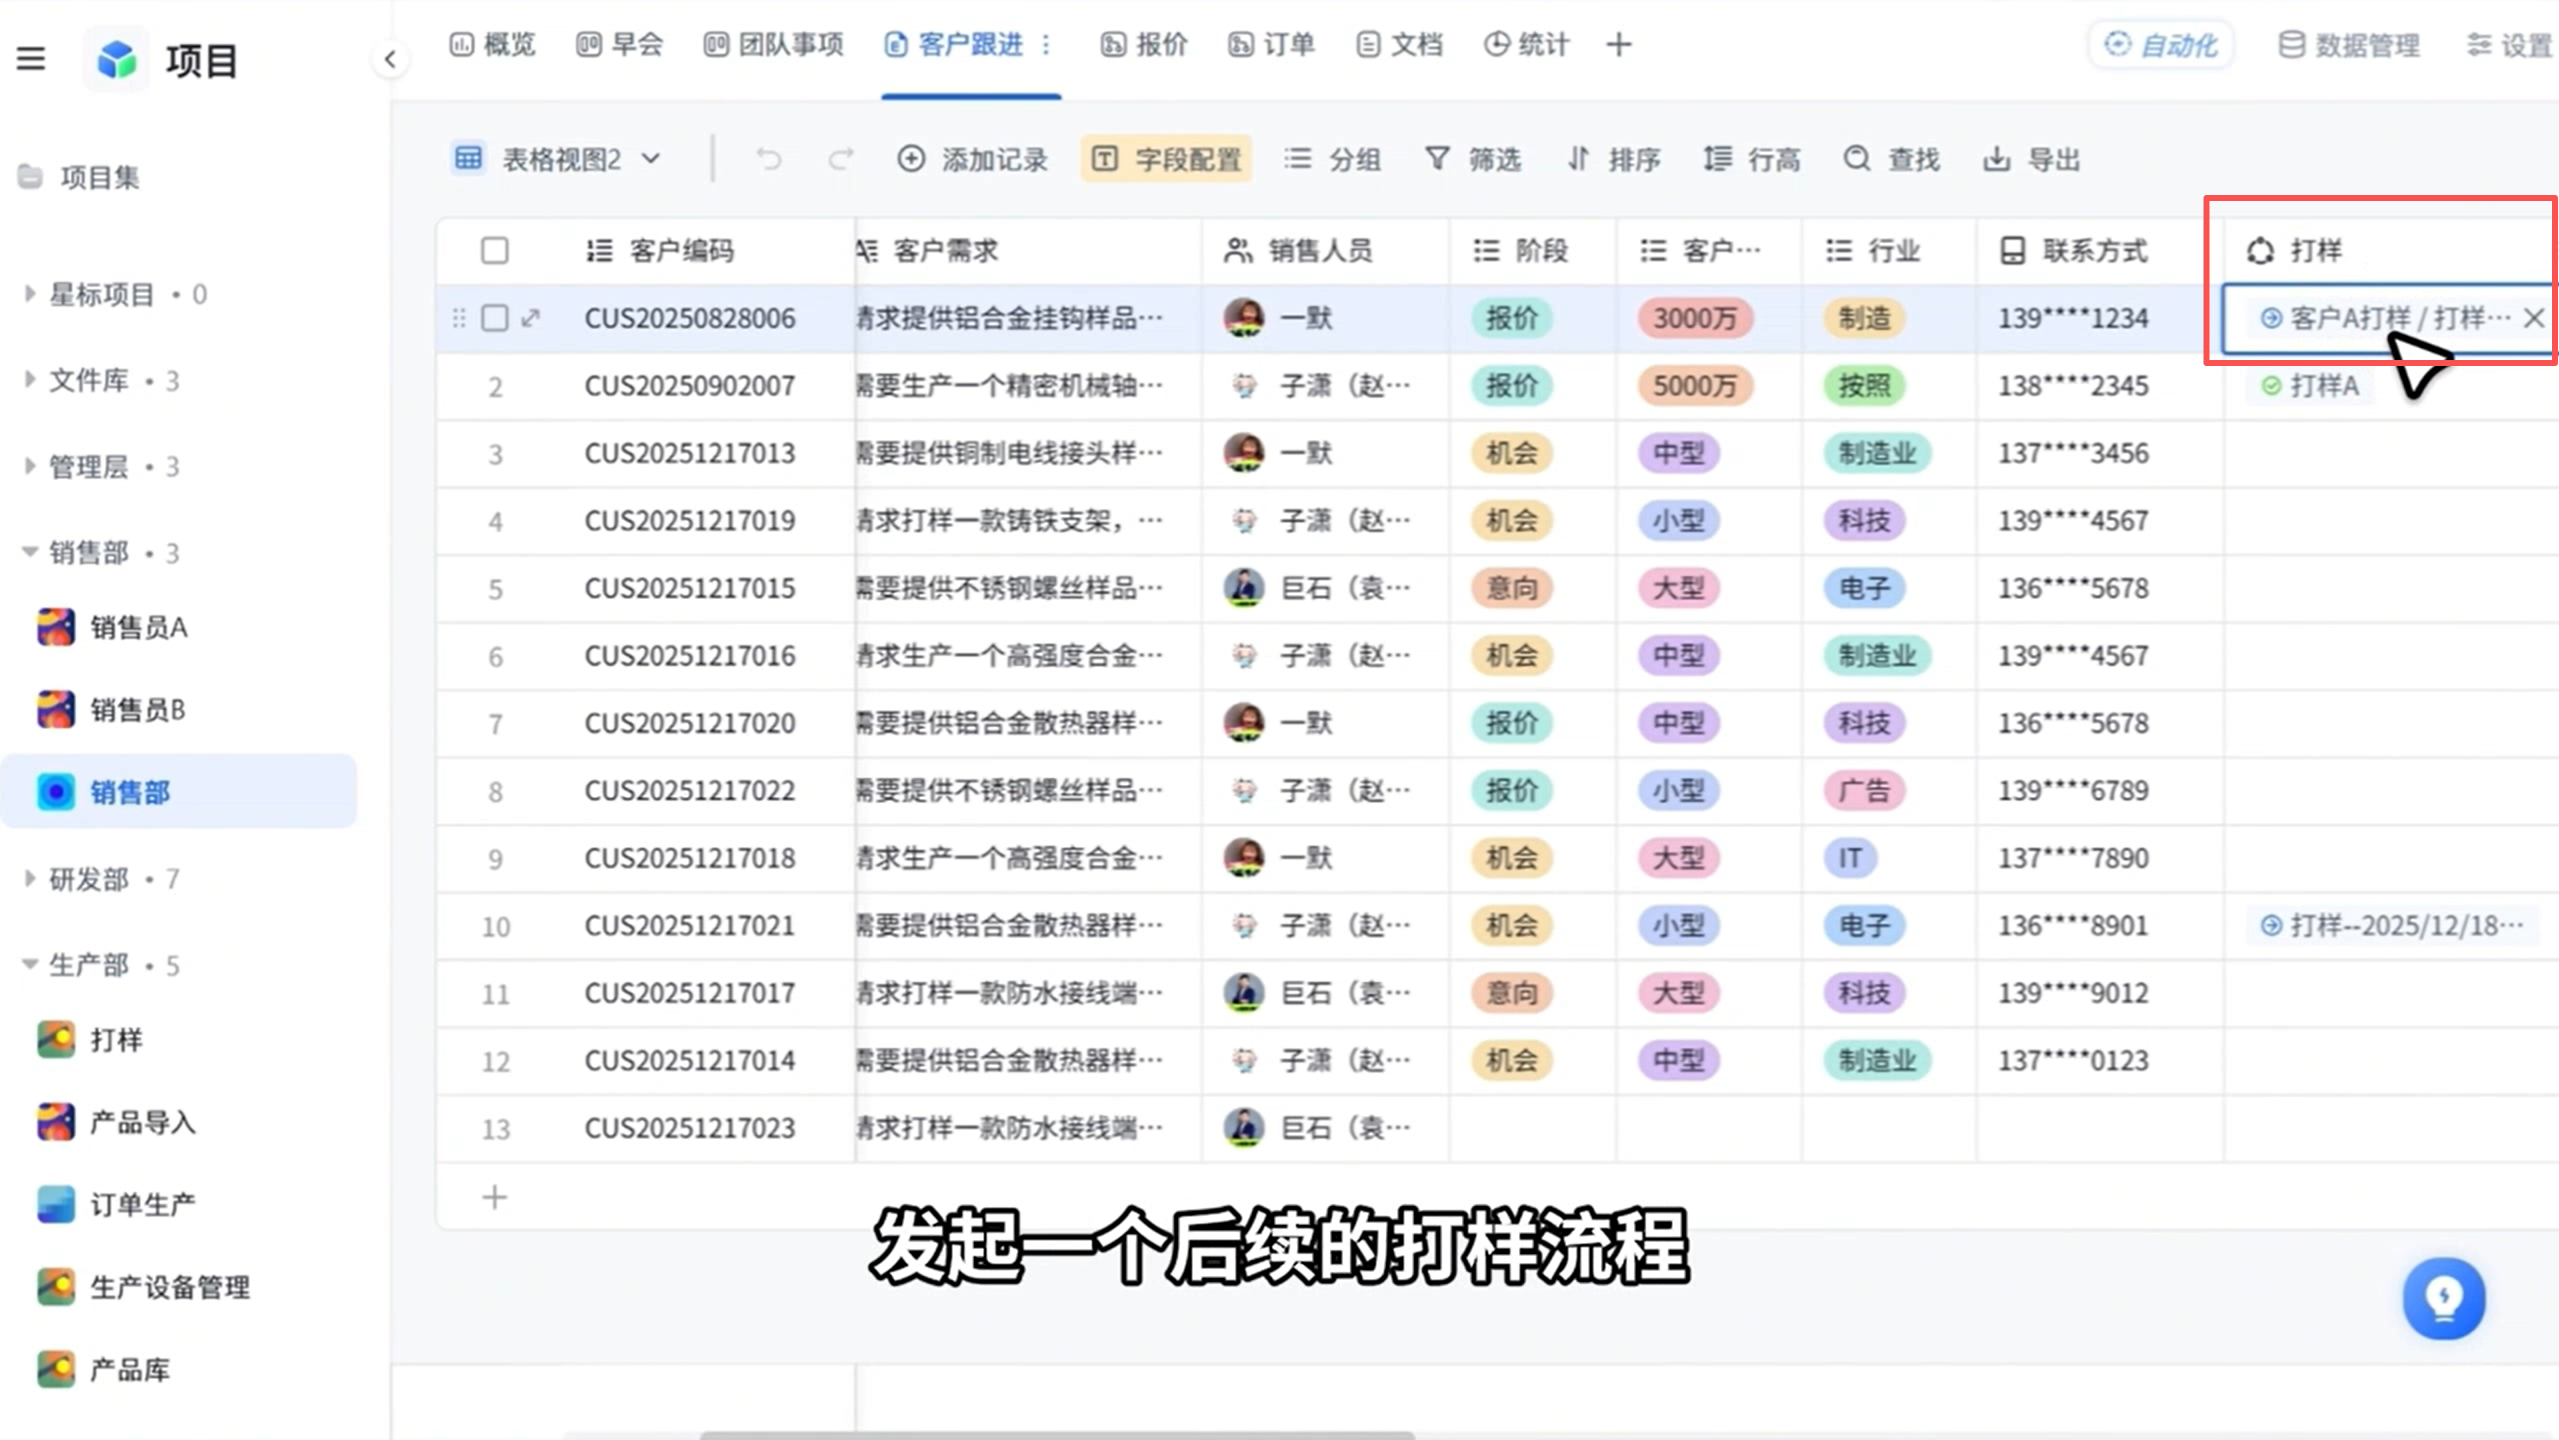
Task: Click the undo arrow icon
Action: (768, 159)
